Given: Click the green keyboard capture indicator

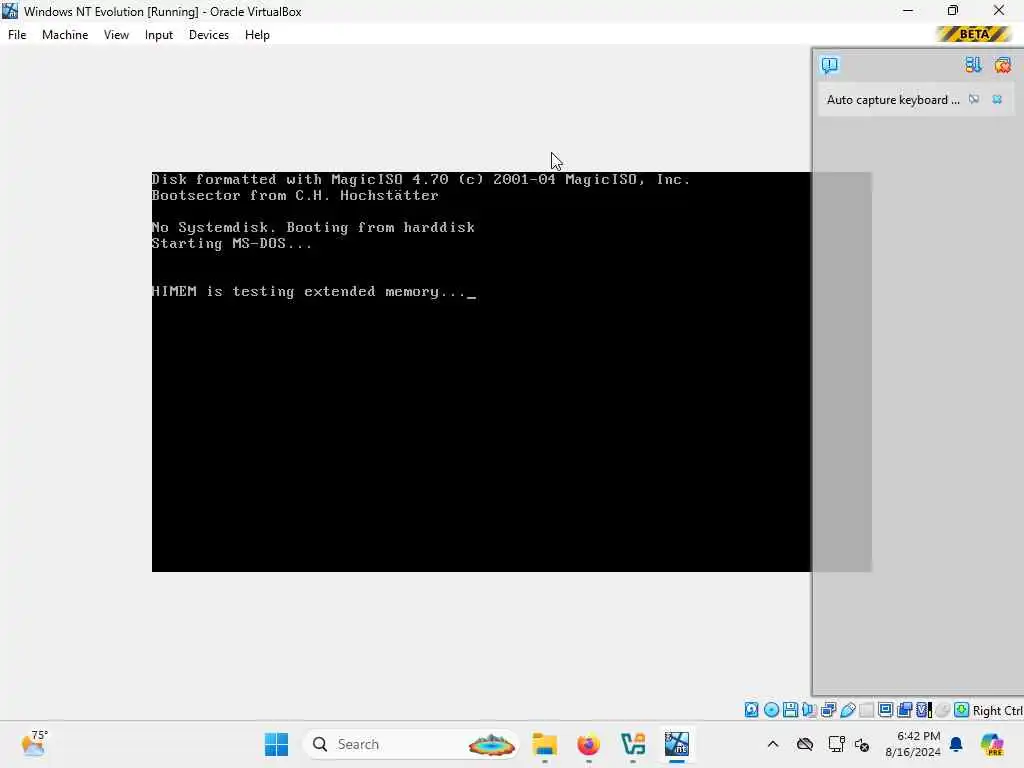Looking at the screenshot, I should 961,710.
